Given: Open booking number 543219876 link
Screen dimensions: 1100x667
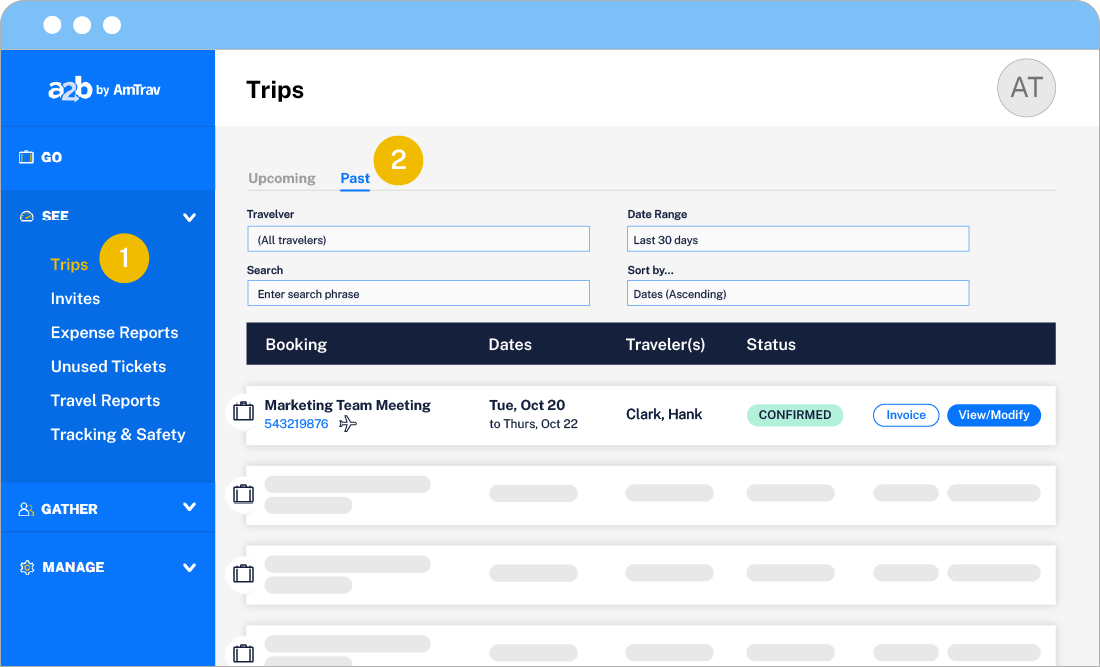Looking at the screenshot, I should tap(296, 424).
